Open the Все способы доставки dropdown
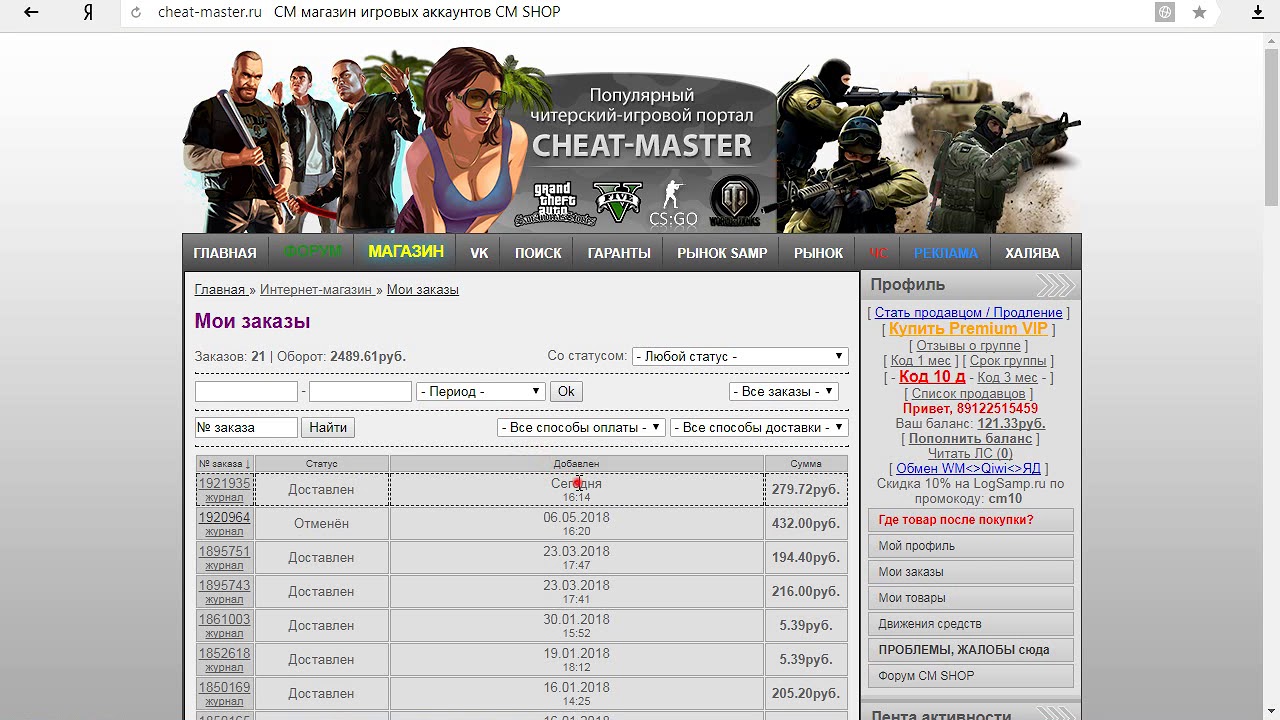The width and height of the screenshot is (1280, 720). (x=759, y=427)
